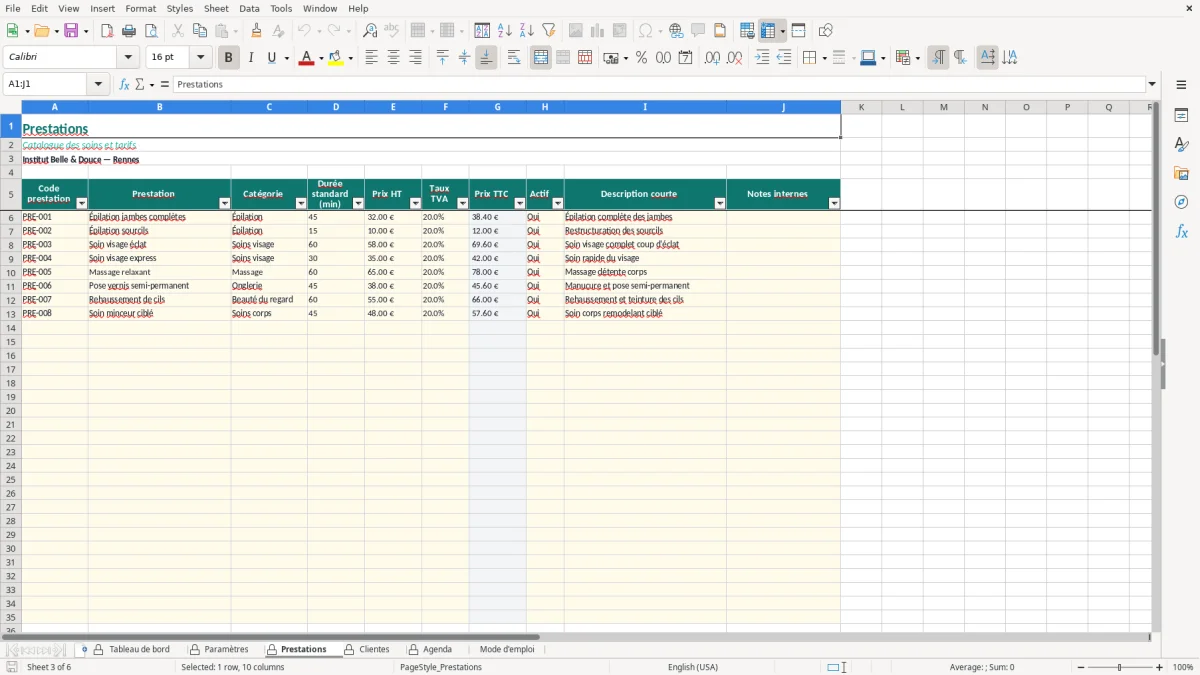The image size is (1200, 675).
Task: Toggle Italic formatting
Action: tap(251, 58)
